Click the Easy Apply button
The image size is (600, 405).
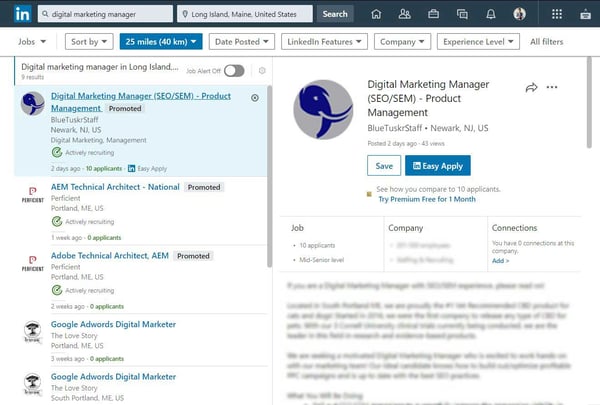click(x=438, y=165)
